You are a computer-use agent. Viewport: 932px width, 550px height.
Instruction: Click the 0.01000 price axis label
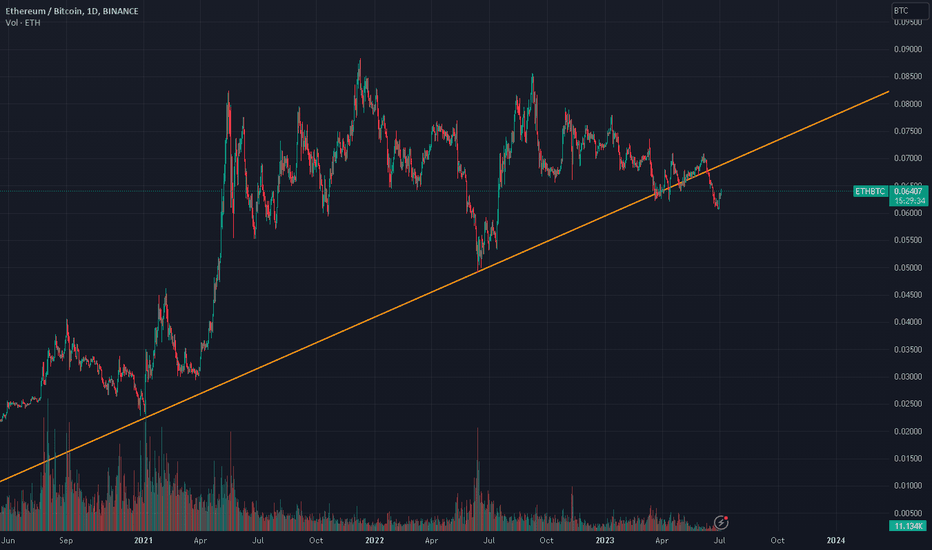click(908, 486)
